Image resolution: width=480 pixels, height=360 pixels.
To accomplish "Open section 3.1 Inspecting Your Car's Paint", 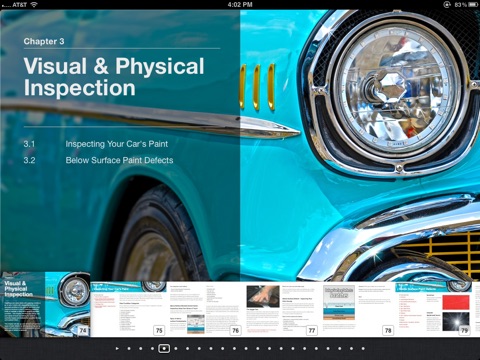I will (x=96, y=144).
